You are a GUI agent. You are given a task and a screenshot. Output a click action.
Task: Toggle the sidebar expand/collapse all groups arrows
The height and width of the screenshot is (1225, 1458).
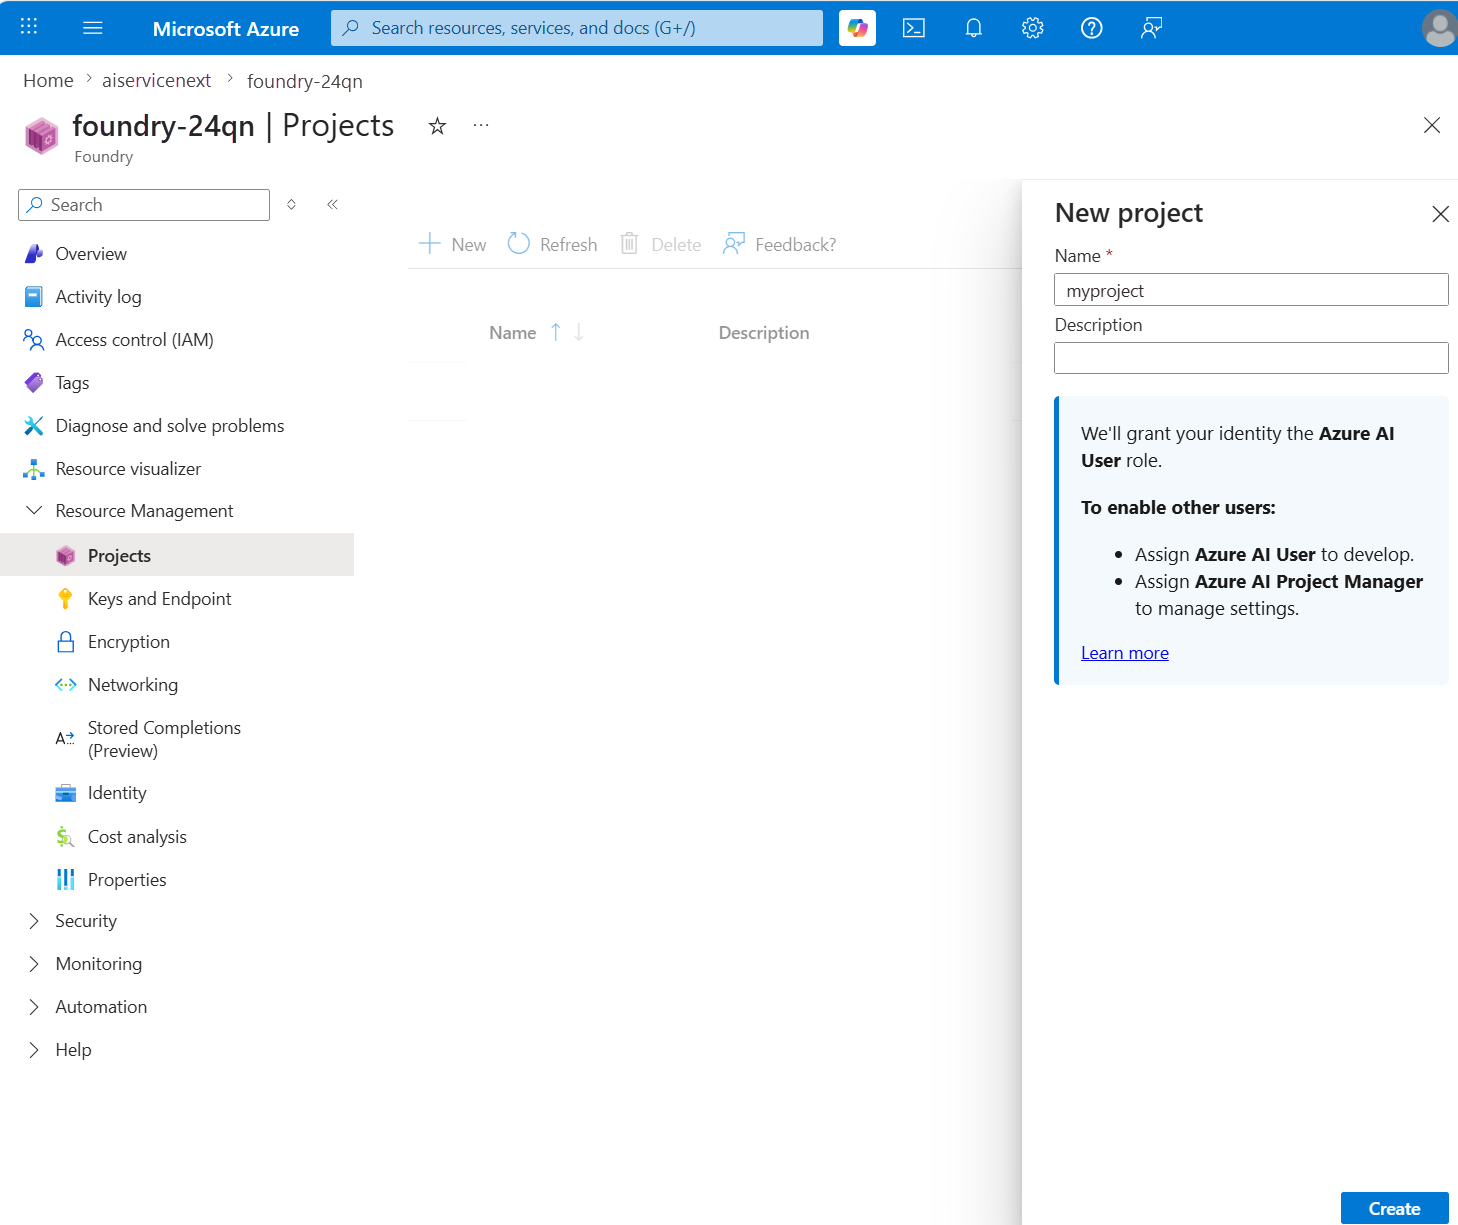click(291, 204)
